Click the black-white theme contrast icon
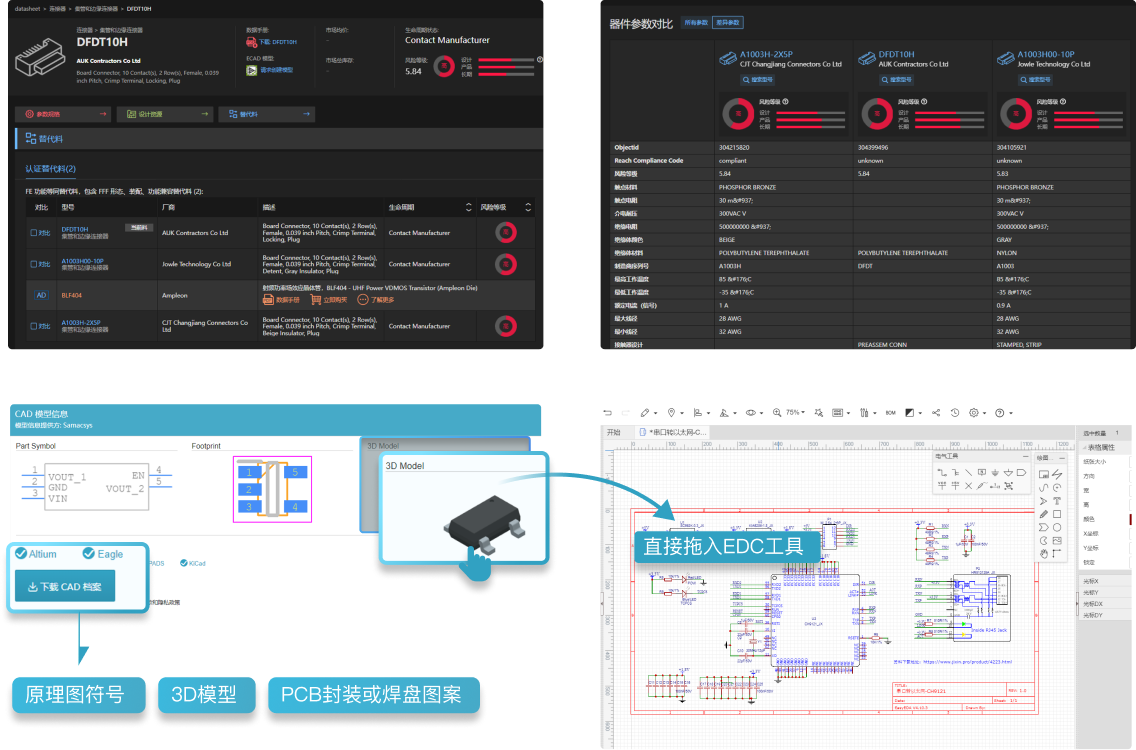The image size is (1136, 750). [909, 413]
